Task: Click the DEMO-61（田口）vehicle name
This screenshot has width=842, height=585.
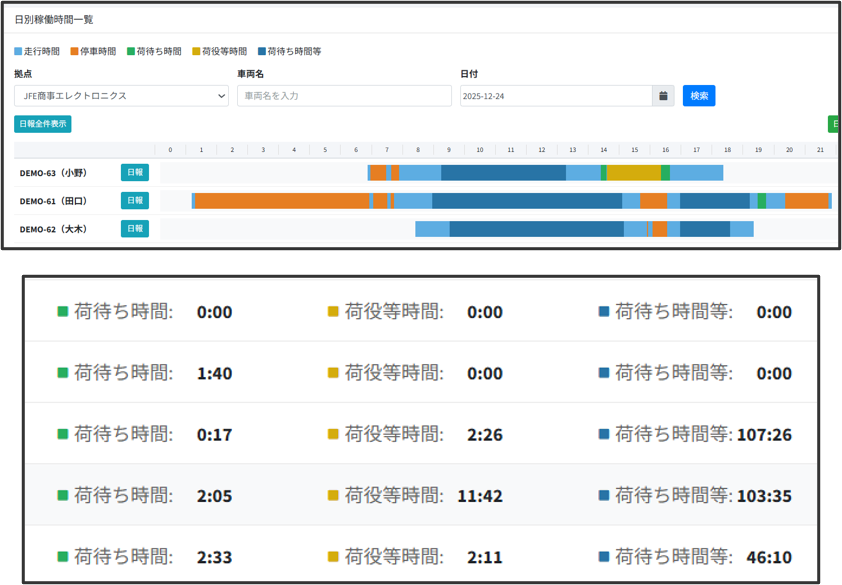Action: (x=53, y=201)
